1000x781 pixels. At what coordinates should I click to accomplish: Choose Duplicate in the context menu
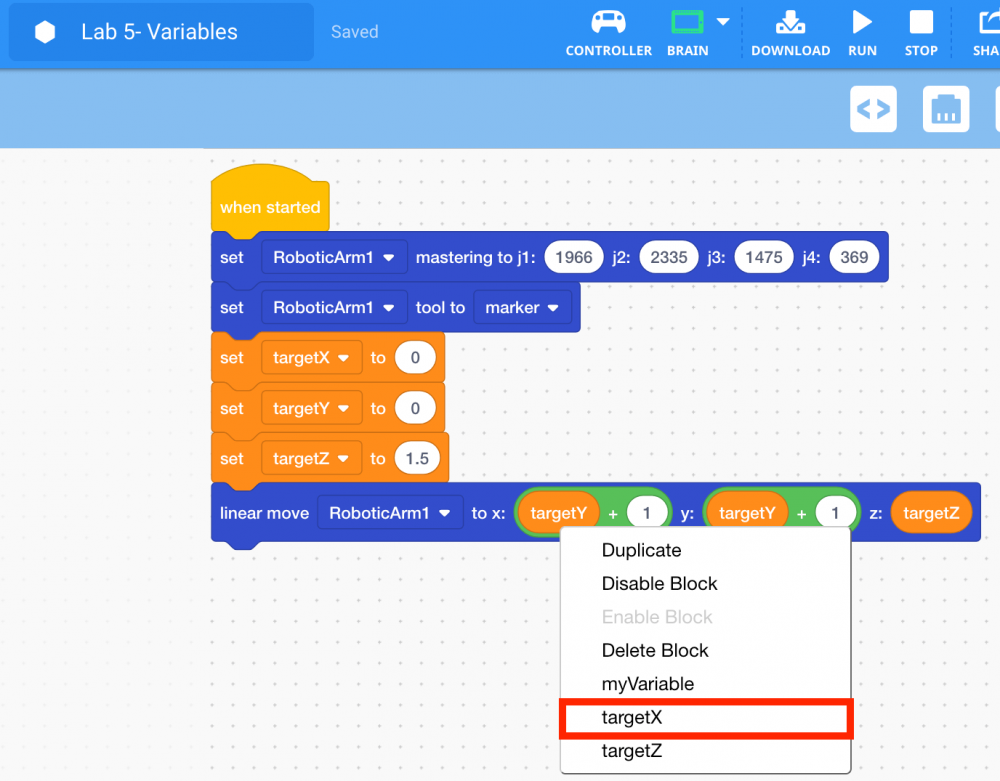click(x=641, y=550)
